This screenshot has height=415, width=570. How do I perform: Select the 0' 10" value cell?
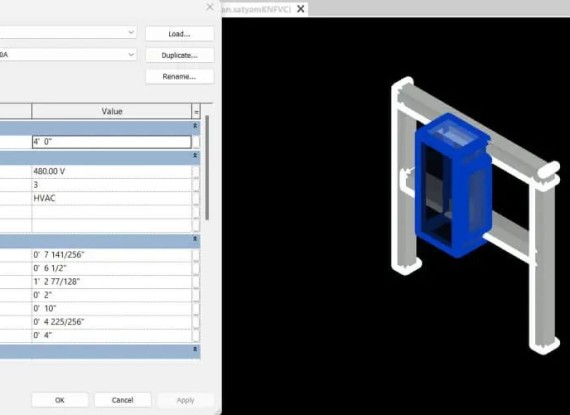click(x=112, y=308)
